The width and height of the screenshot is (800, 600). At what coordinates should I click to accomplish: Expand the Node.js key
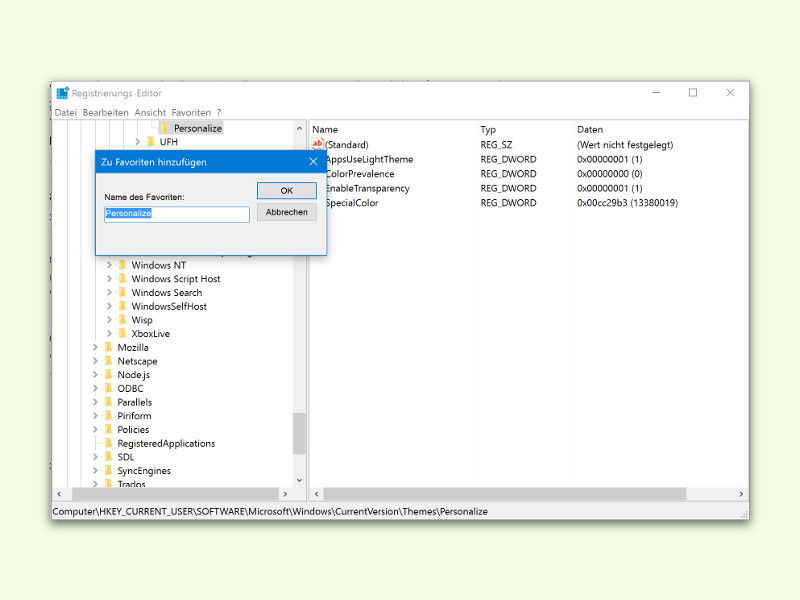tap(95, 374)
